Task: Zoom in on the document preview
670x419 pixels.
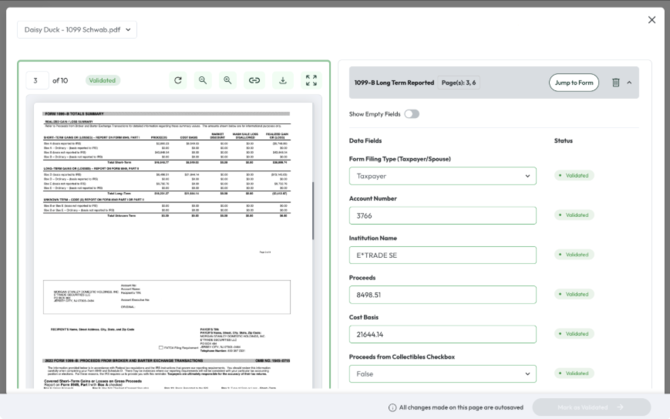Action: [x=227, y=80]
